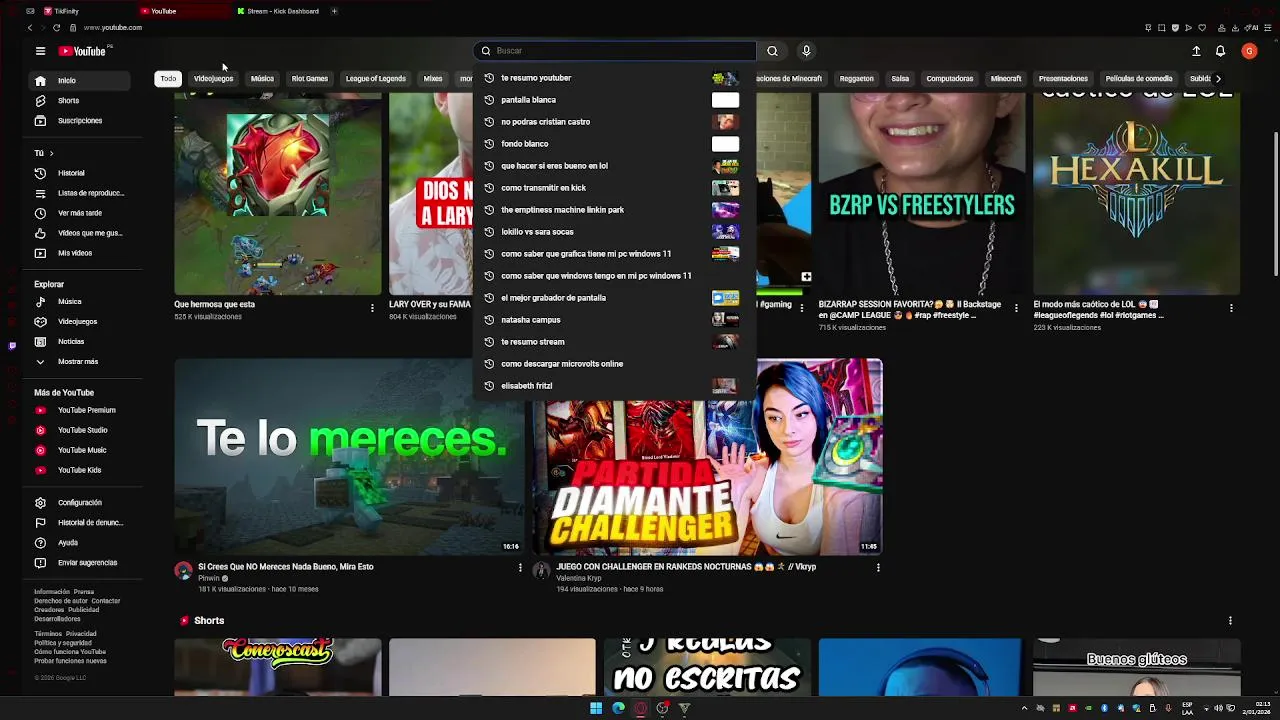Click the YouTube logo
Viewport: 1280px width, 720px height.
(84, 51)
